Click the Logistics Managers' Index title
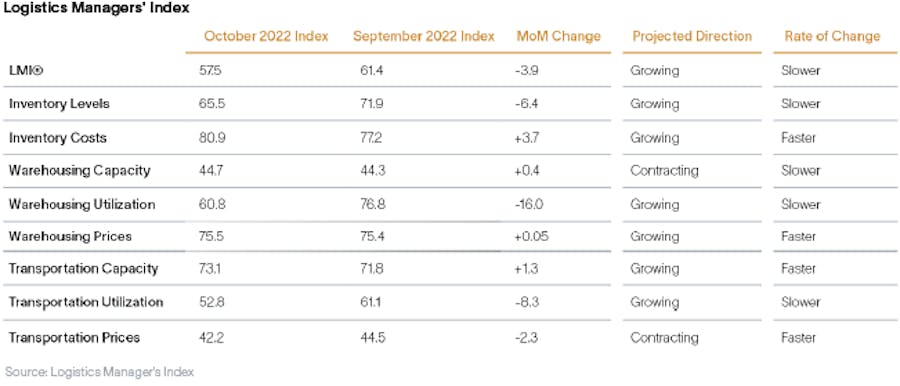900x386 pixels. pos(96,9)
